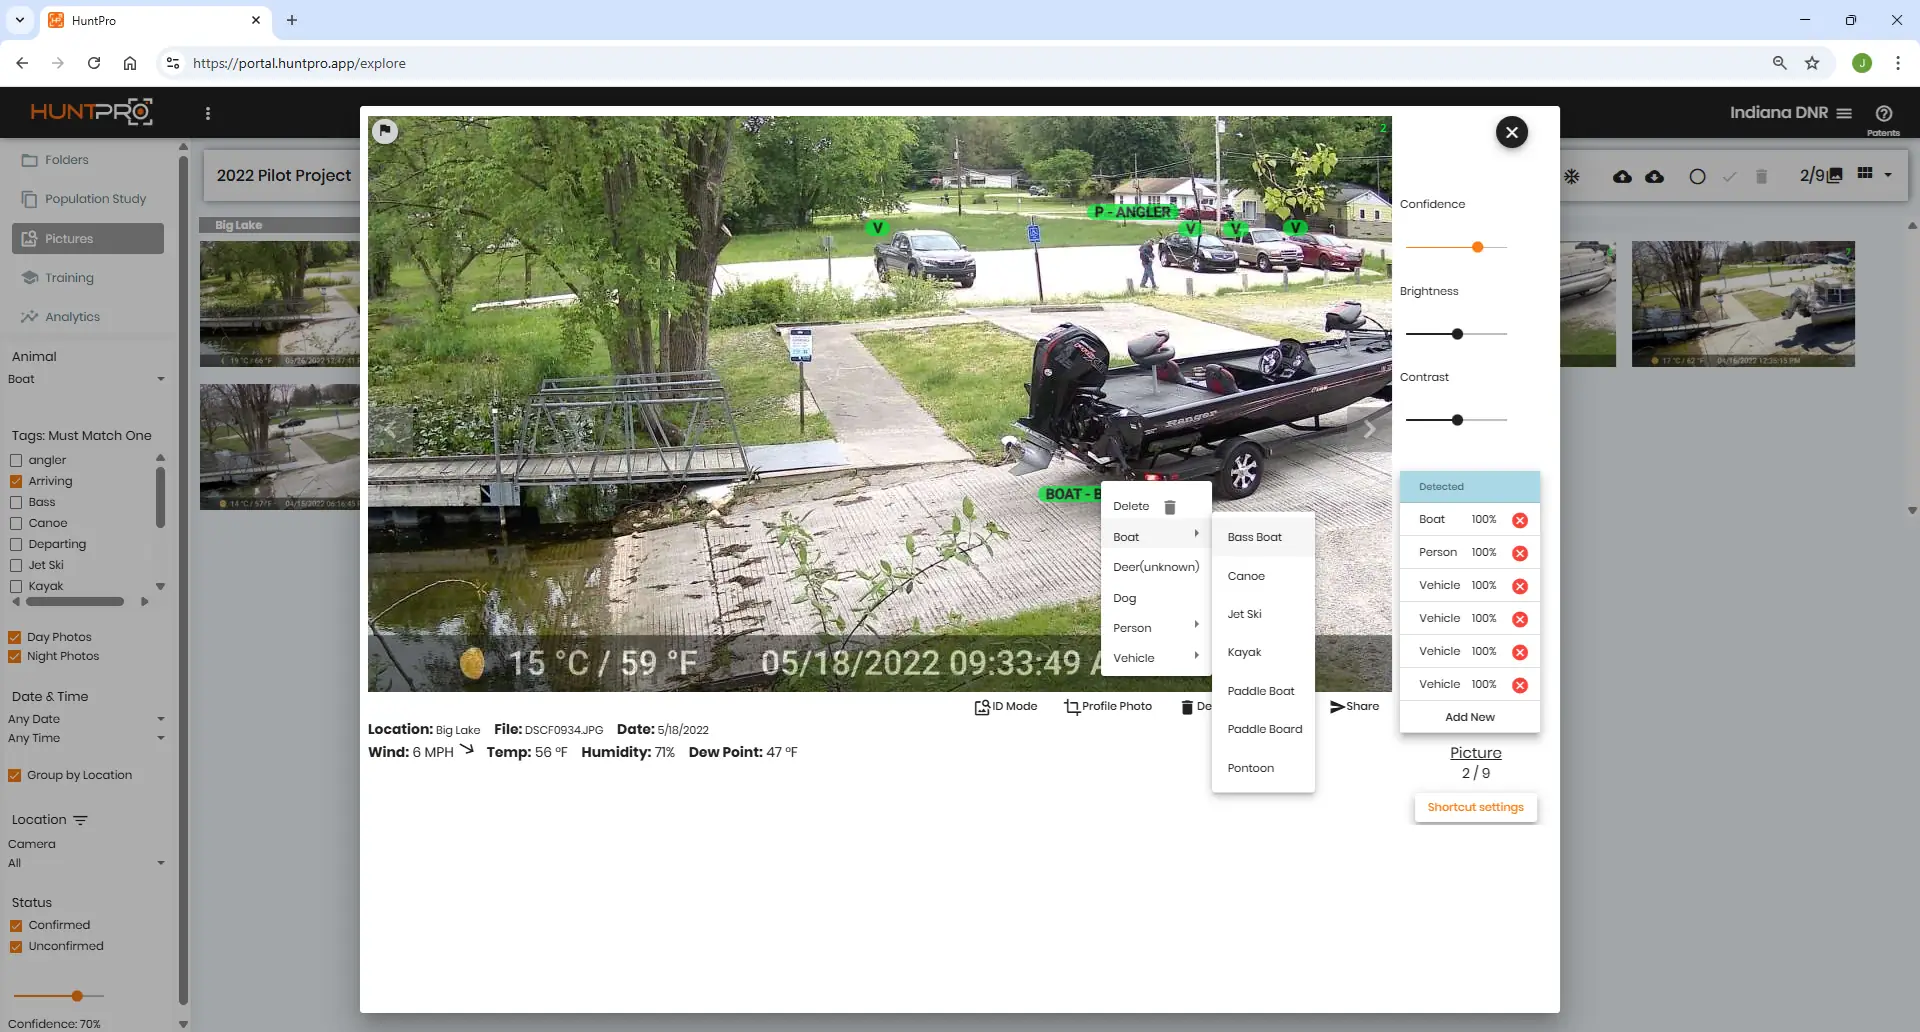
Task: Disable Group by Location
Action: [15, 775]
